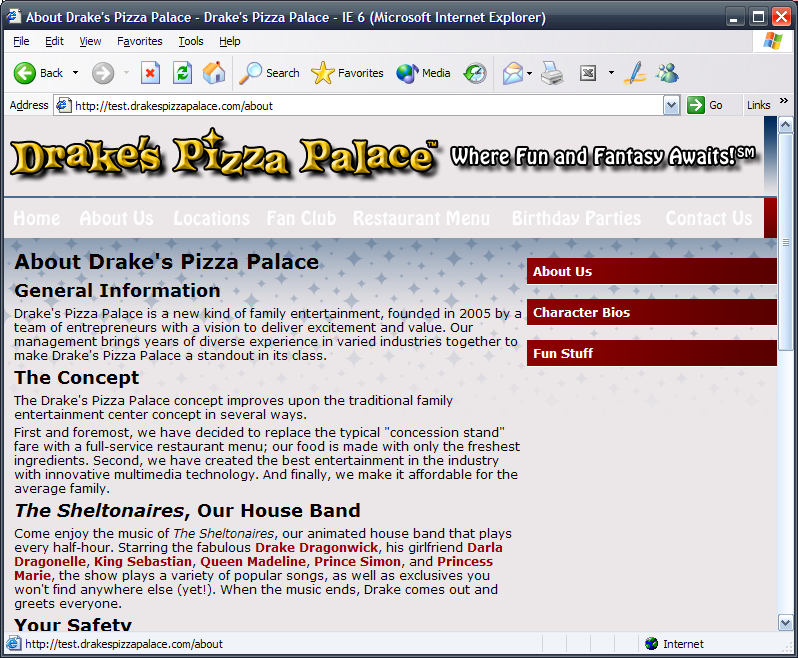Open the File menu
The height and width of the screenshot is (658, 798).
pos(21,41)
